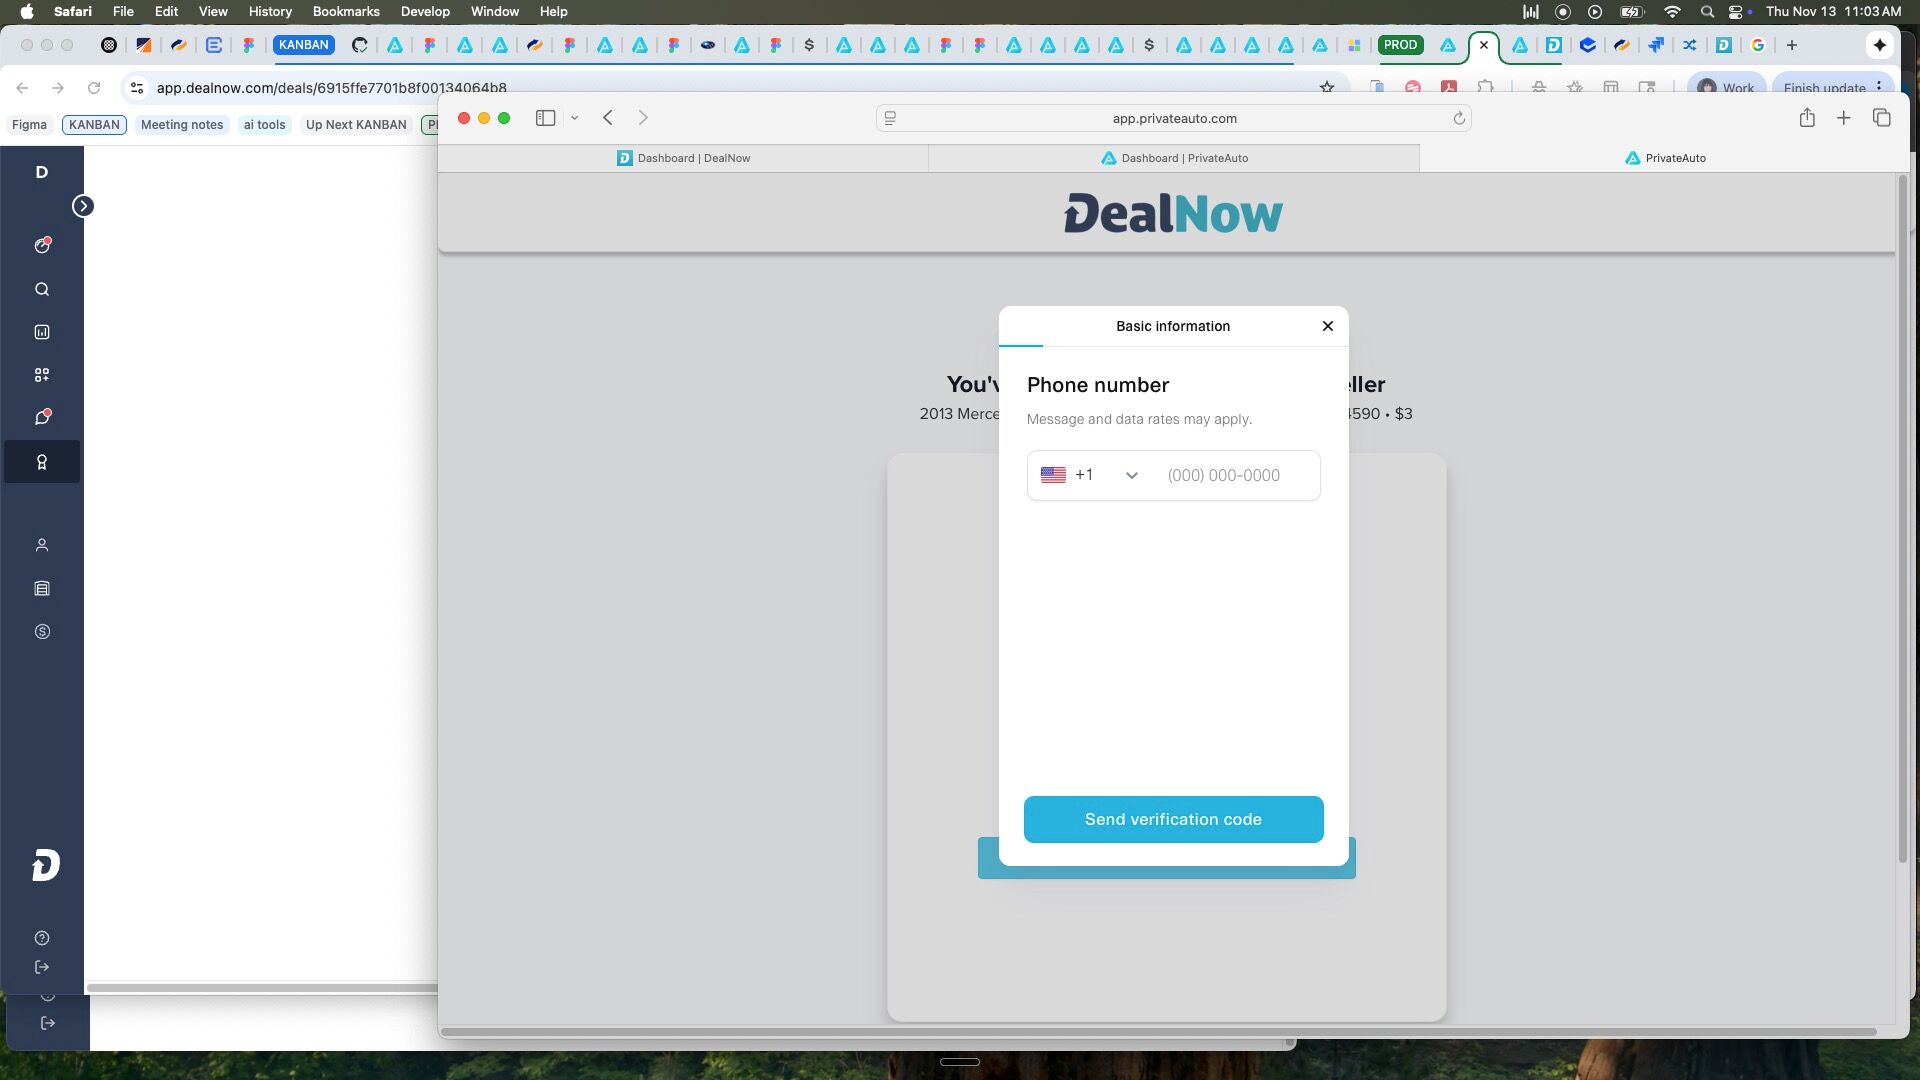Open the Meeting notes bookmark
Image resolution: width=1920 pixels, height=1080 pixels.
coord(181,125)
